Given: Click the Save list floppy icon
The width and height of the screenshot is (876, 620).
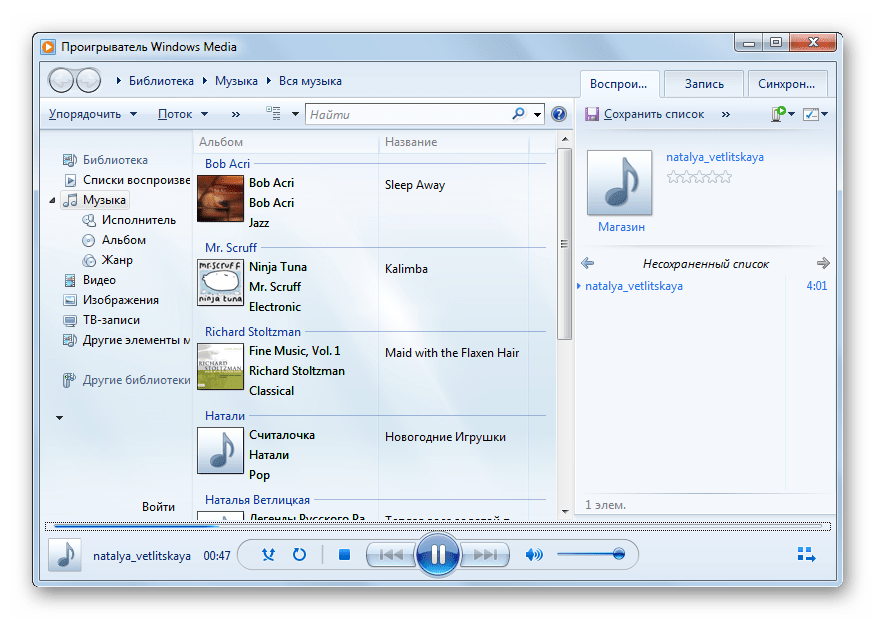Looking at the screenshot, I should pyautogui.click(x=592, y=114).
